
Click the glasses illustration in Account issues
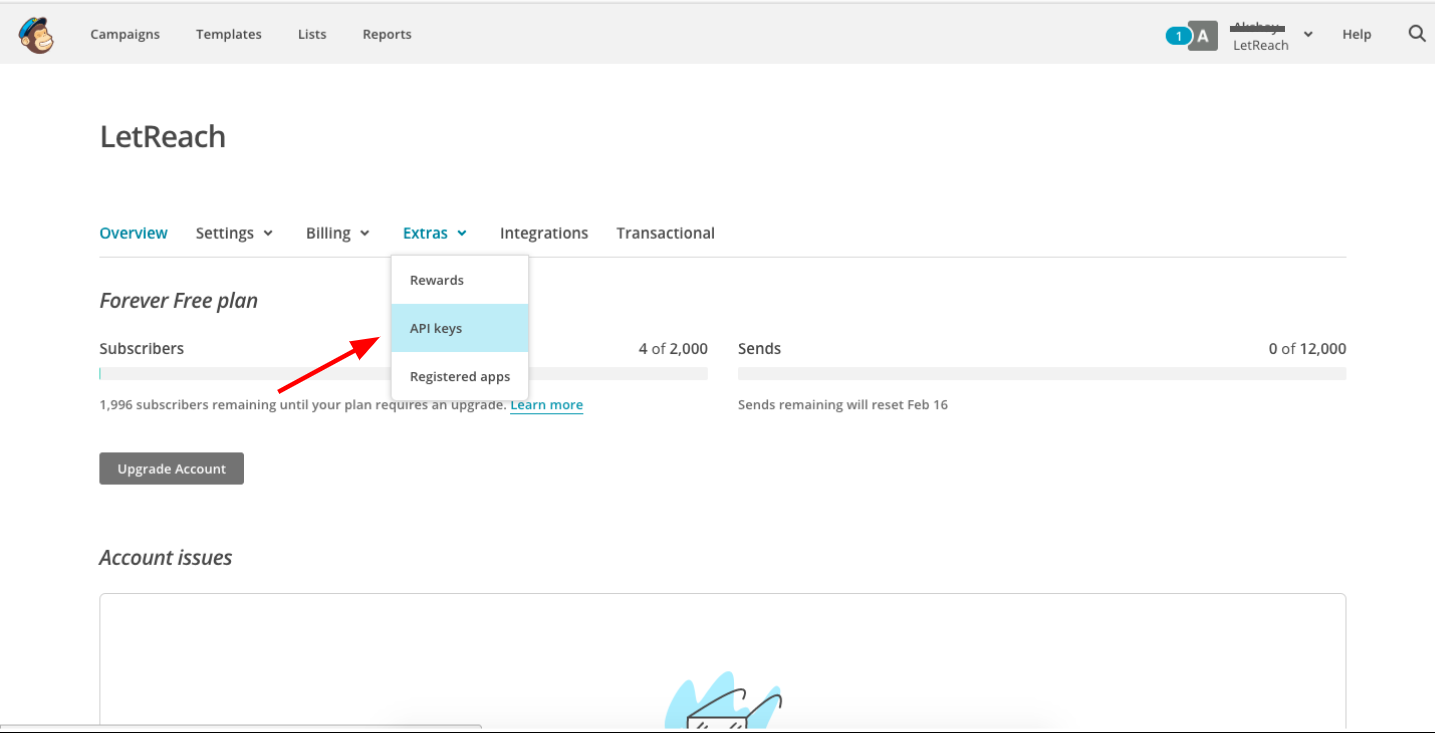[725, 702]
